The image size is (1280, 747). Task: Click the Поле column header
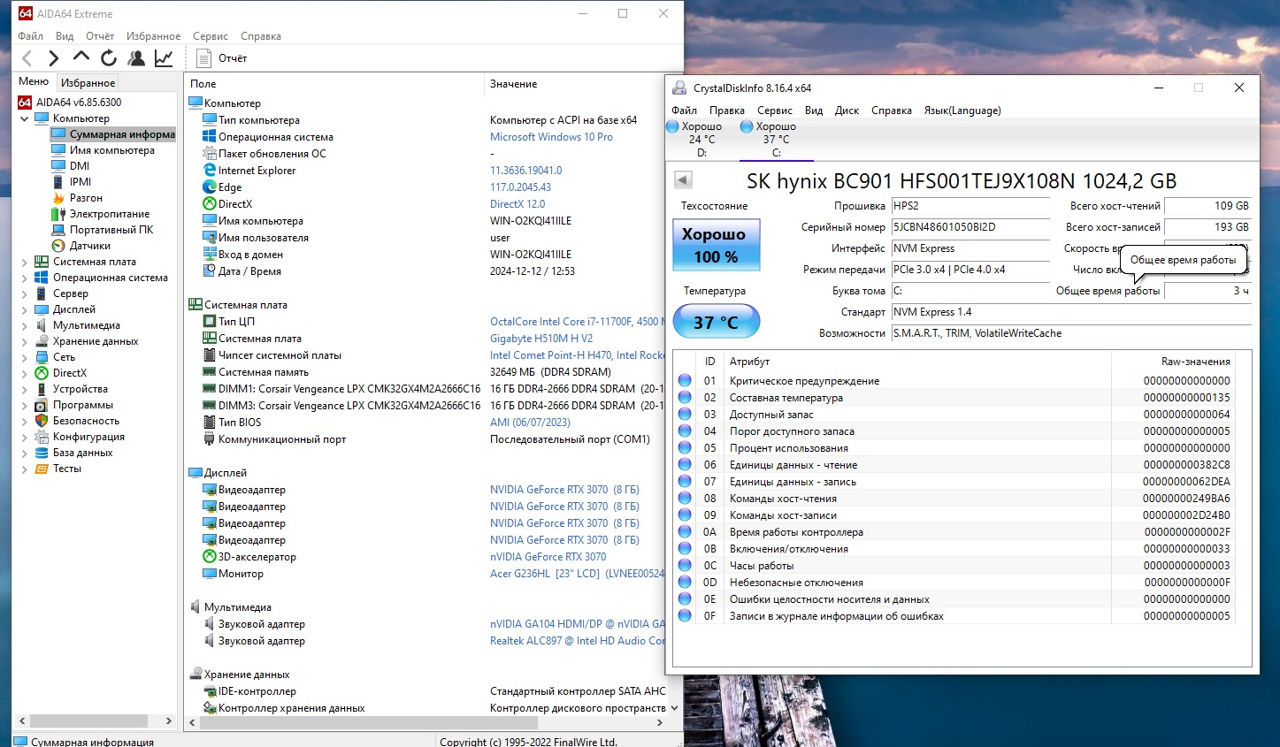[335, 84]
